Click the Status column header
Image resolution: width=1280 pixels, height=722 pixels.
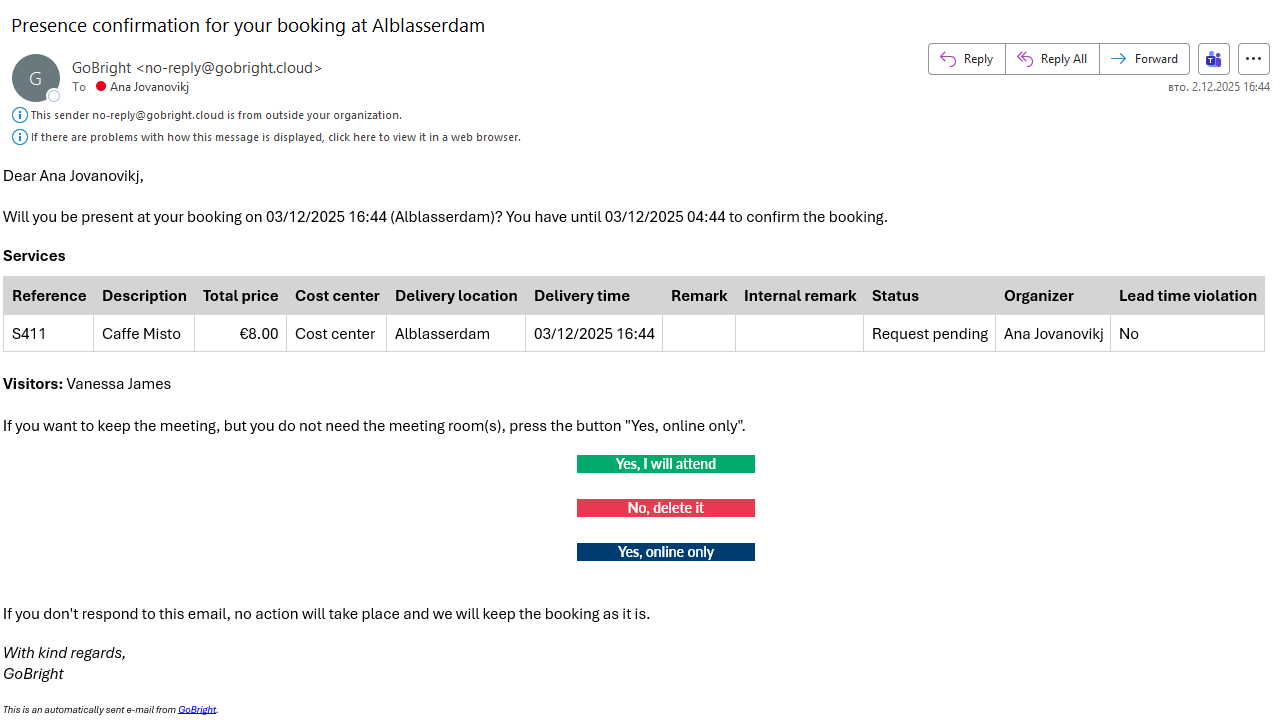pos(895,296)
